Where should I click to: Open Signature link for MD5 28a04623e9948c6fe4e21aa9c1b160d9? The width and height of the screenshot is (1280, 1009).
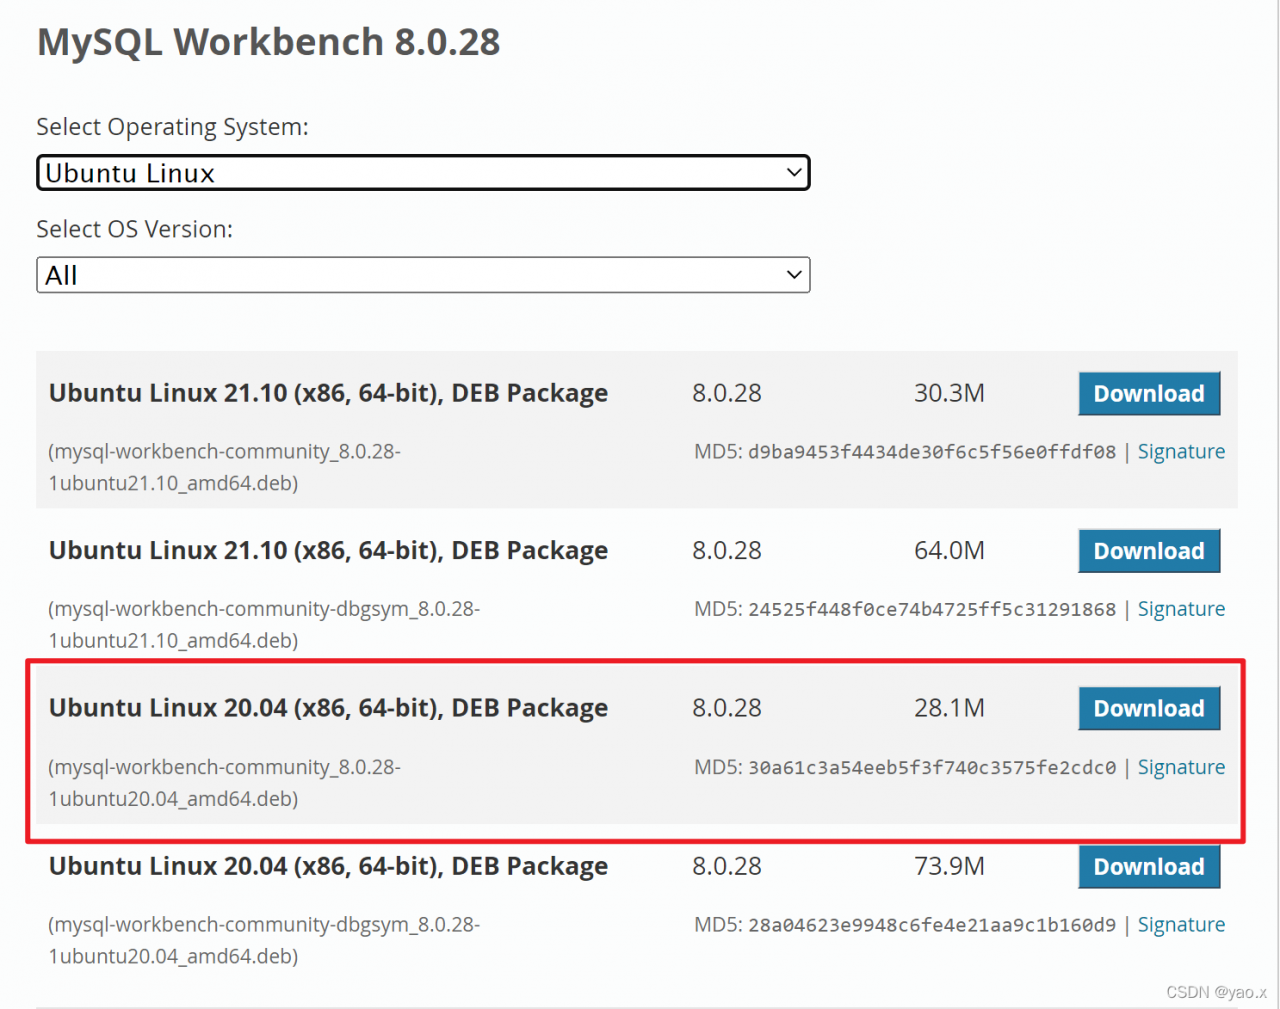click(1181, 924)
